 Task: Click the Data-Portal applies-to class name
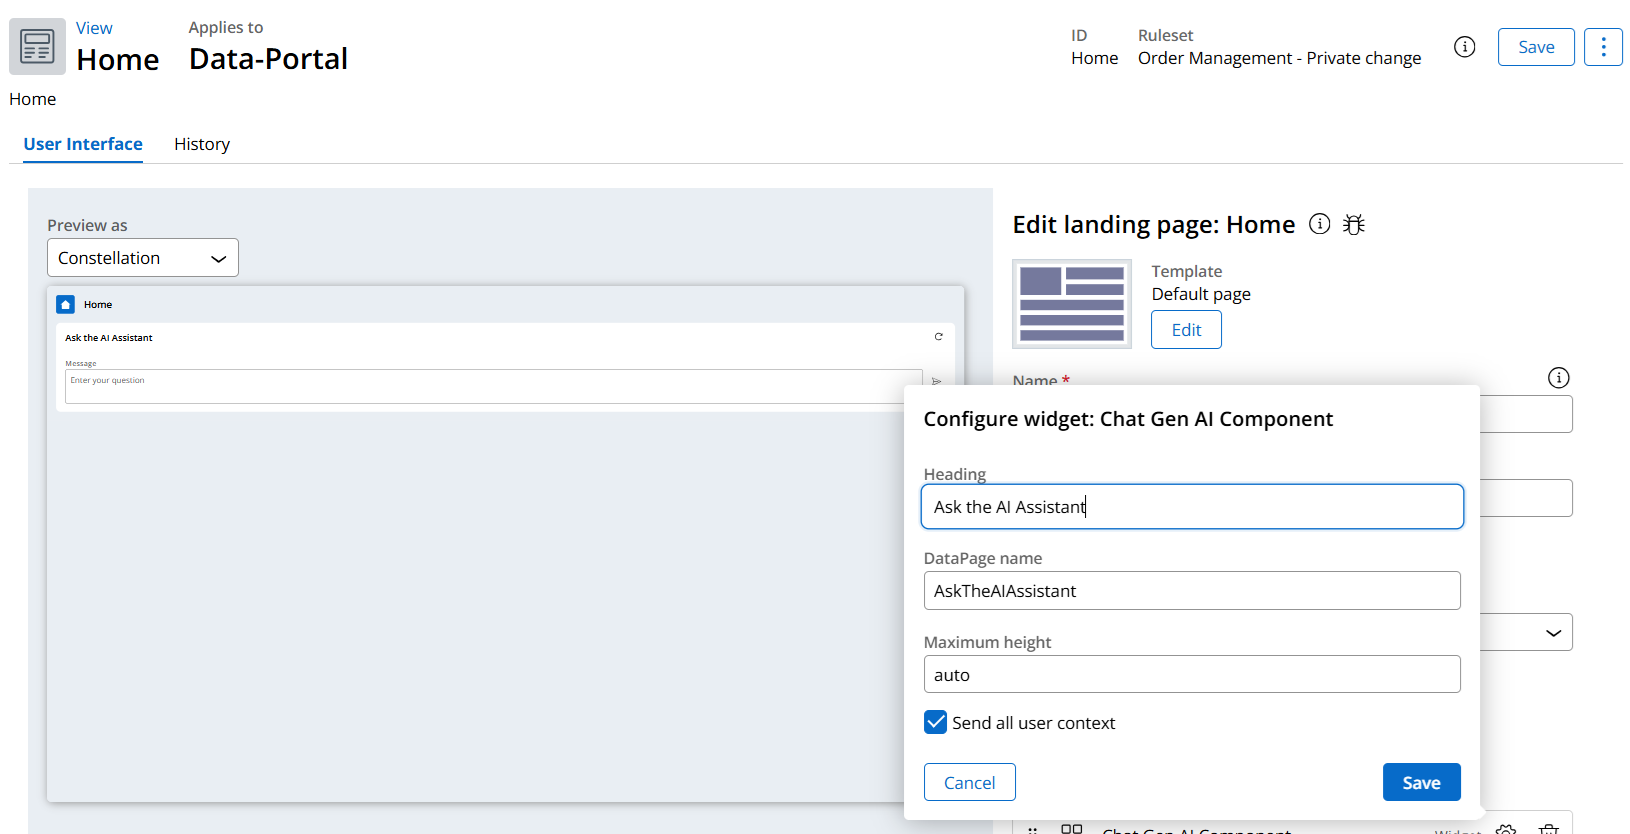(x=268, y=59)
